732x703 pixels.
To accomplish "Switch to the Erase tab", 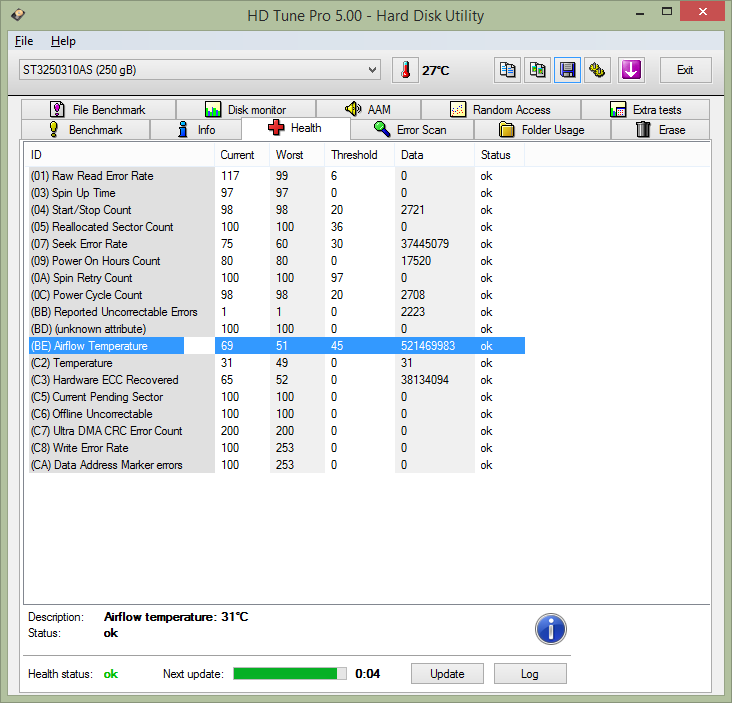I will 660,129.
